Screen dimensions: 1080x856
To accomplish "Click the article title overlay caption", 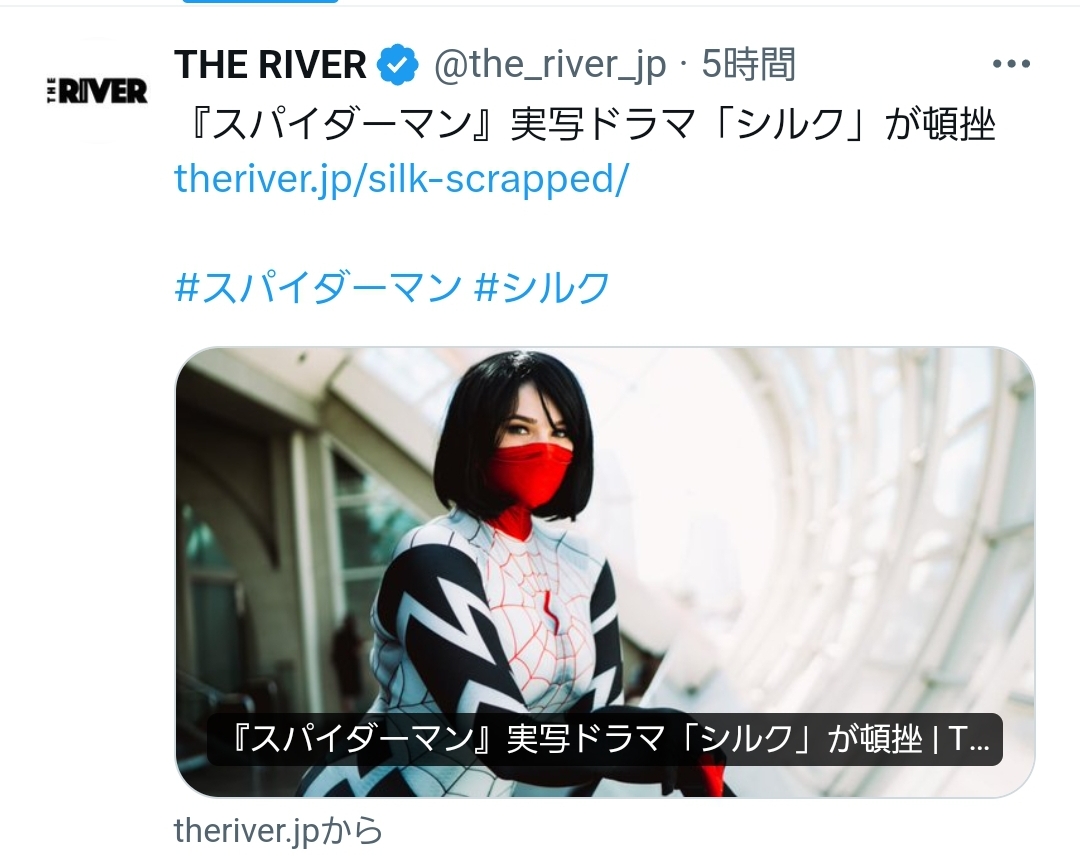I will pos(605,740).
